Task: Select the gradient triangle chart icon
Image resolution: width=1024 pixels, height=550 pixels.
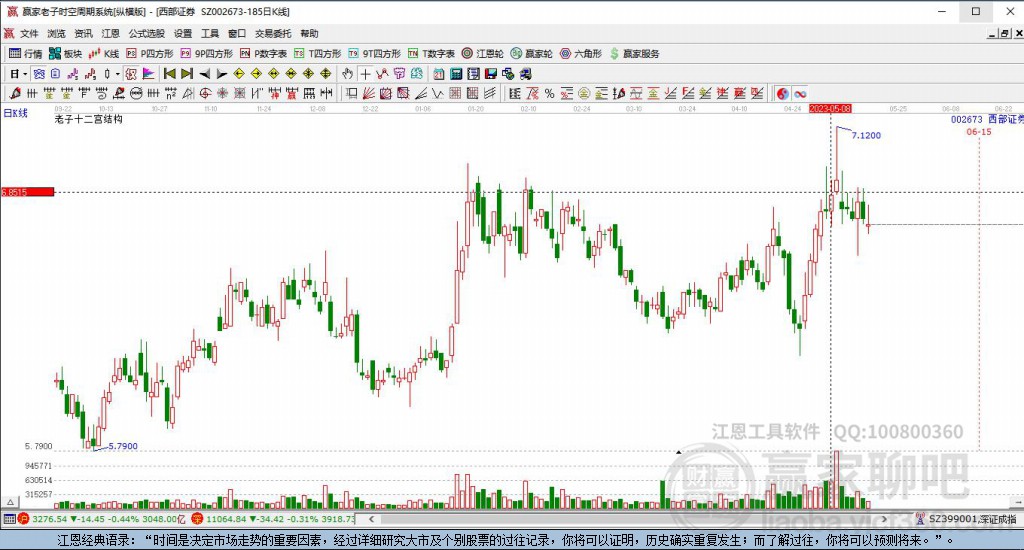Action: pyautogui.click(x=148, y=74)
